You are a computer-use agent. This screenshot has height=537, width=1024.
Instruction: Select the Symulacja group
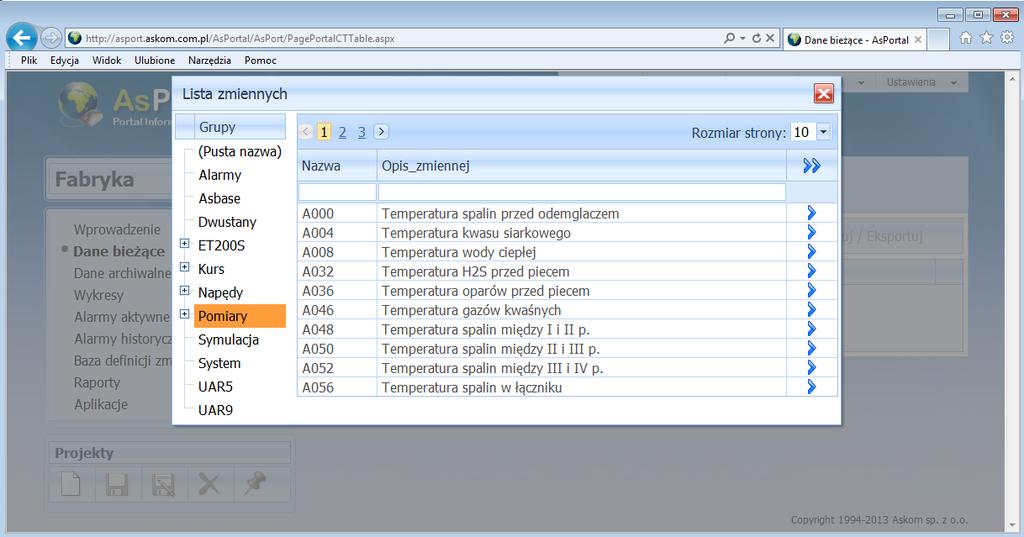click(229, 340)
